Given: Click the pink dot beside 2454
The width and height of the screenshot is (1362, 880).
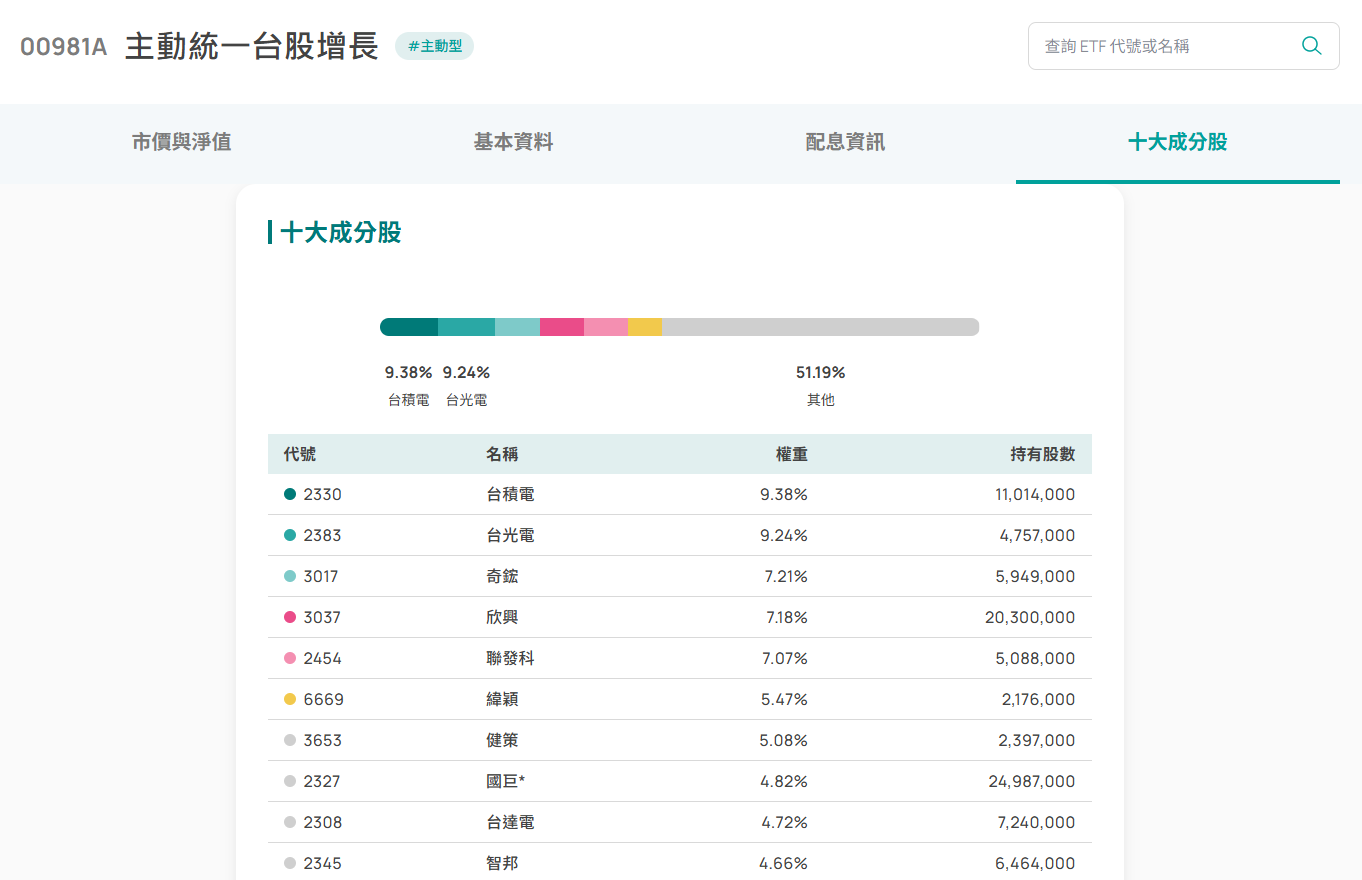Looking at the screenshot, I should (x=290, y=658).
